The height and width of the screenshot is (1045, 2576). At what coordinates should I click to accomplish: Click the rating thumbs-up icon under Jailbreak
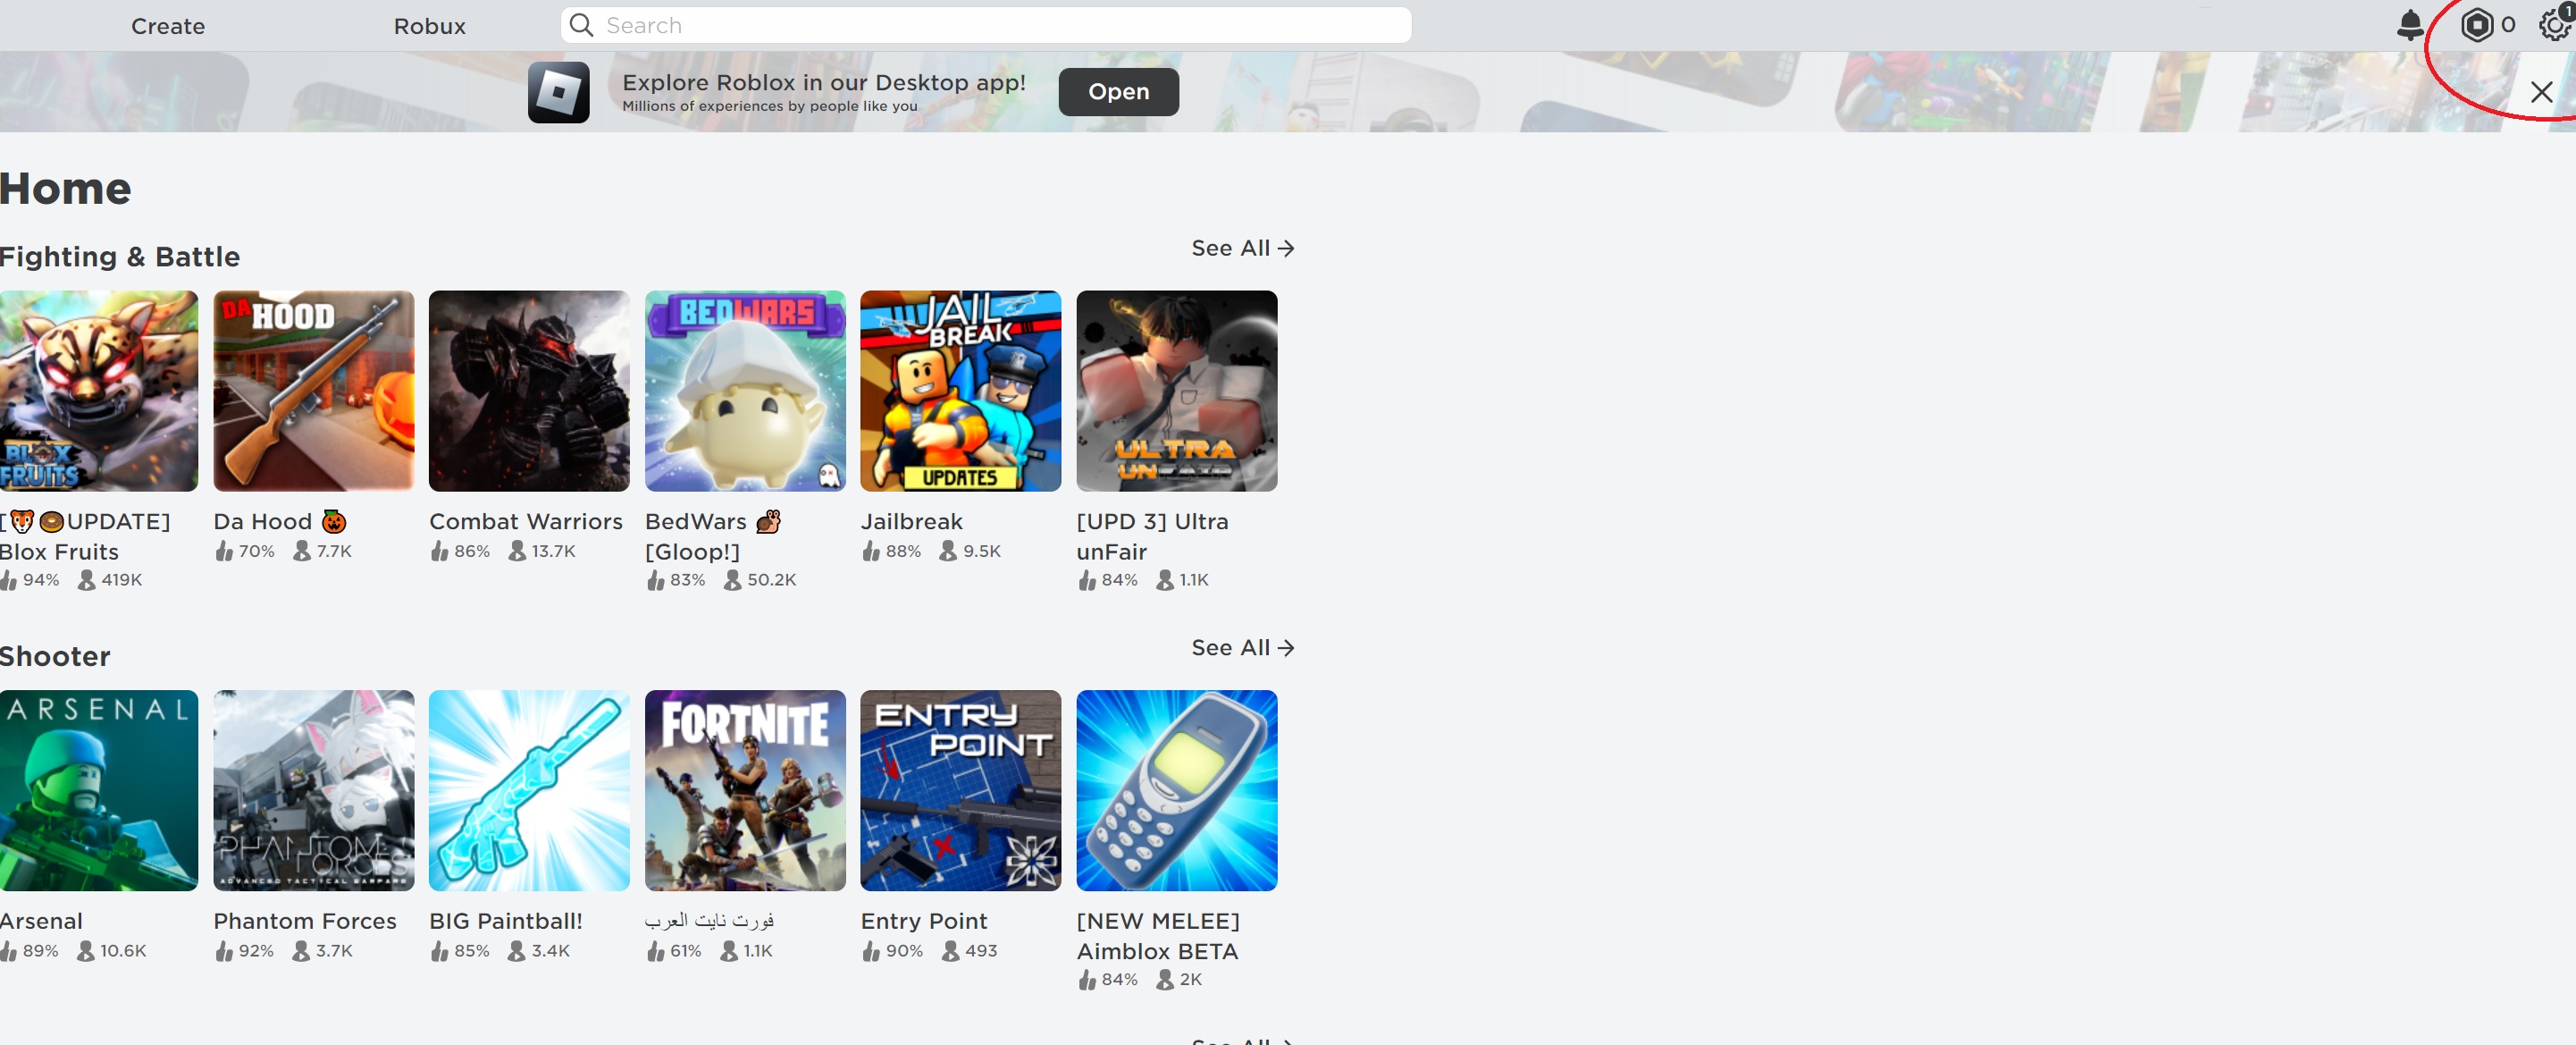pyautogui.click(x=869, y=551)
